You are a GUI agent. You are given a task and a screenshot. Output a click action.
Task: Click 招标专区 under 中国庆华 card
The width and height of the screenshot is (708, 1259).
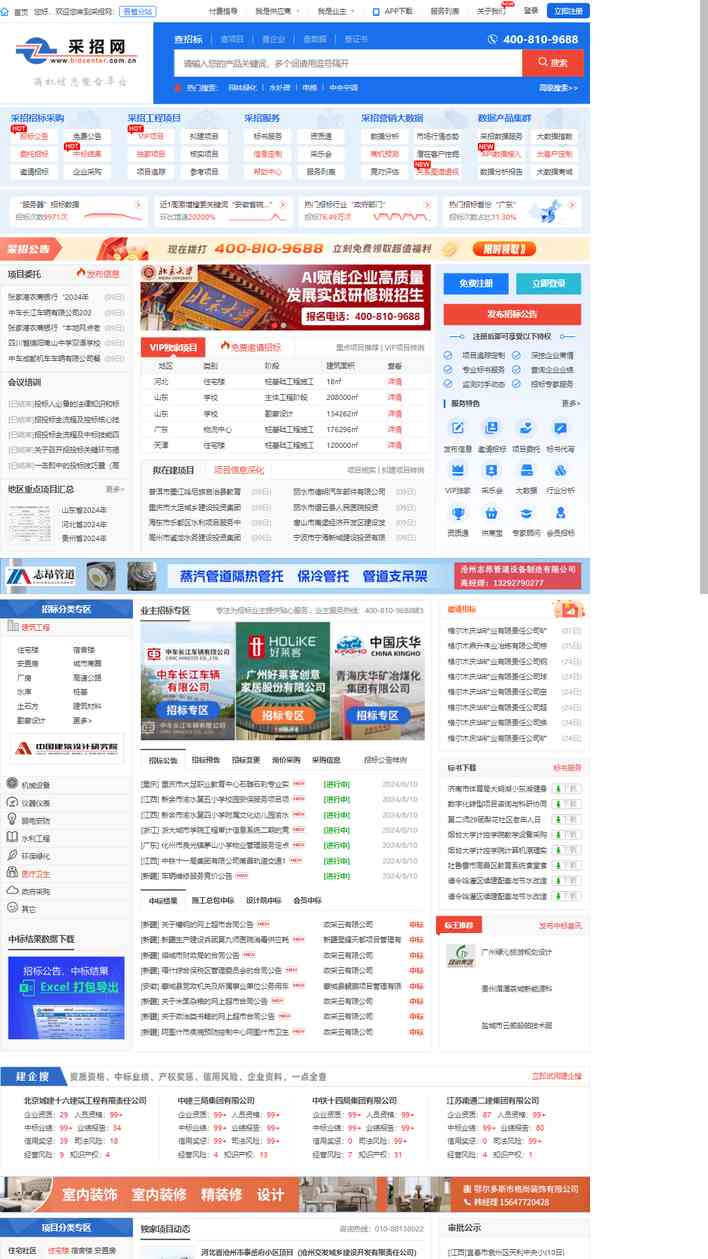(377, 715)
